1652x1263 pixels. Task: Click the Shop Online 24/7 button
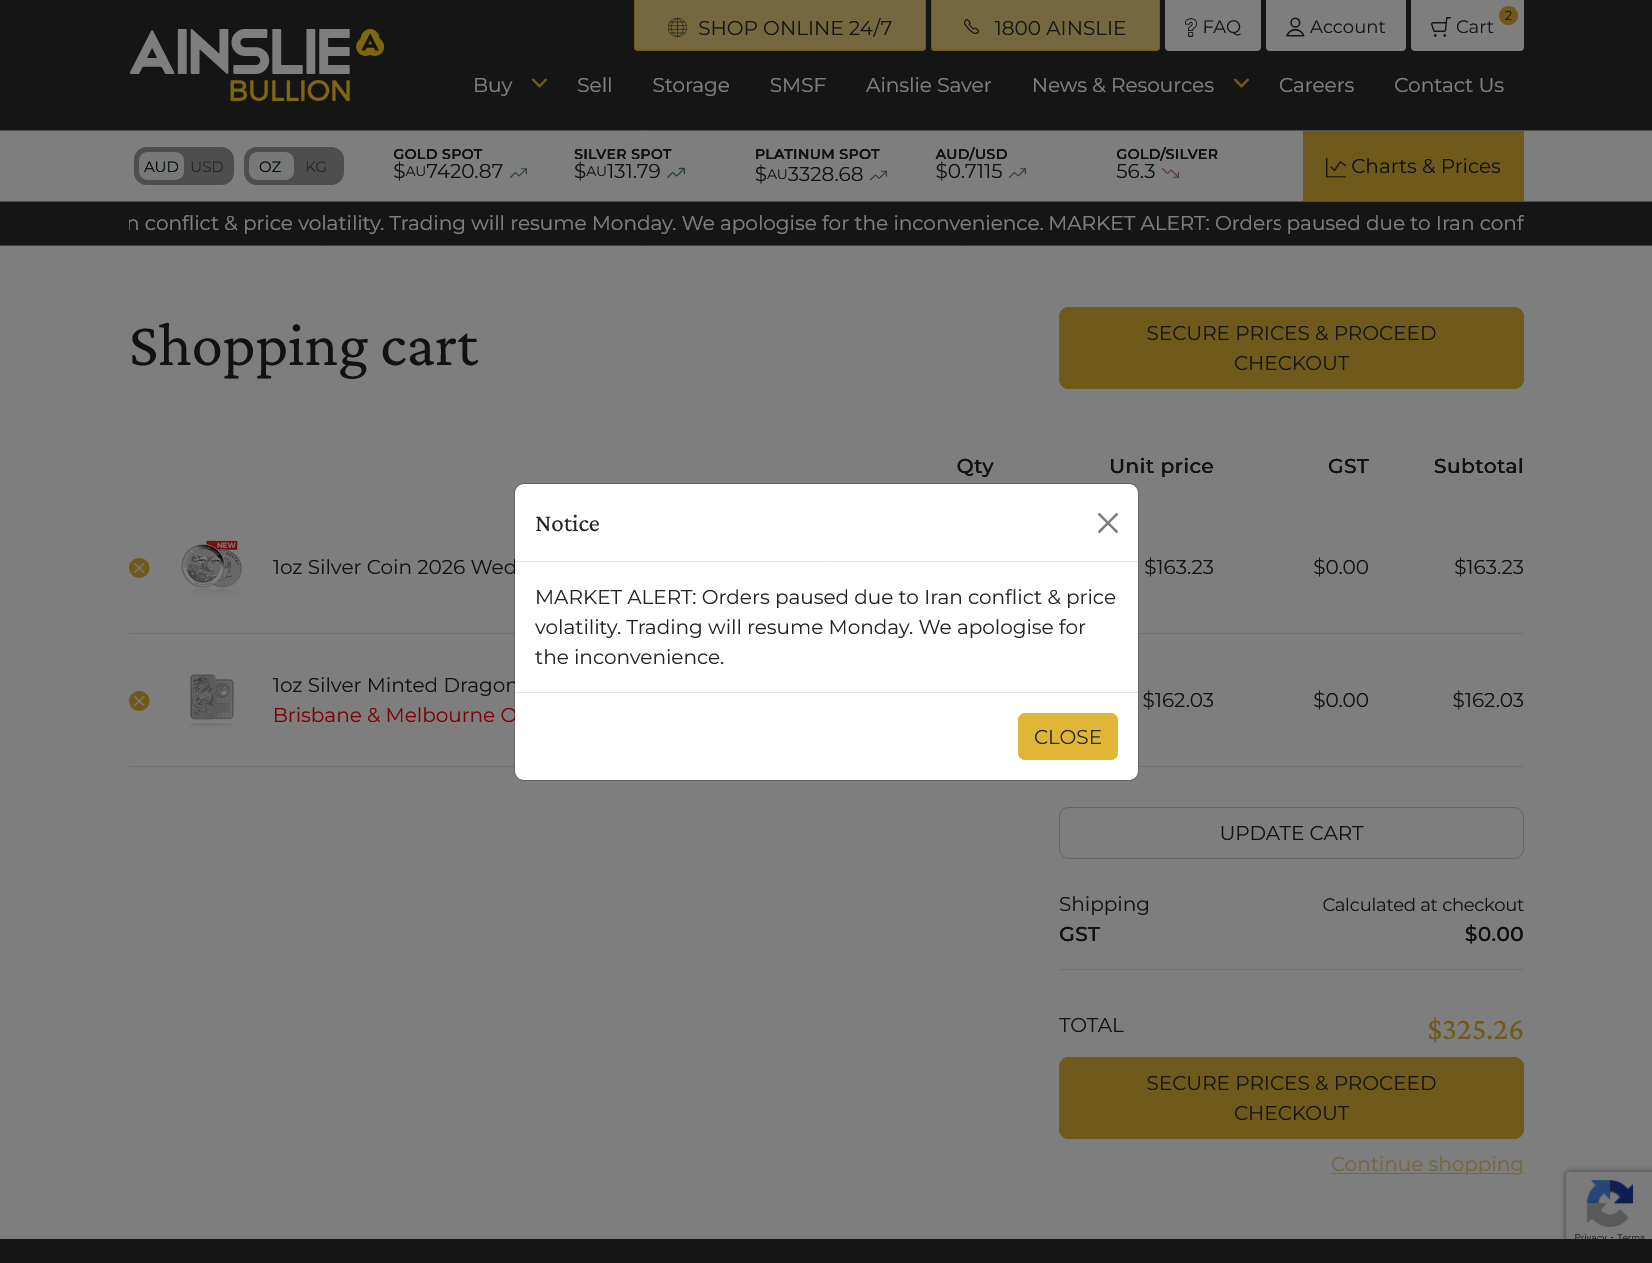[x=780, y=26]
